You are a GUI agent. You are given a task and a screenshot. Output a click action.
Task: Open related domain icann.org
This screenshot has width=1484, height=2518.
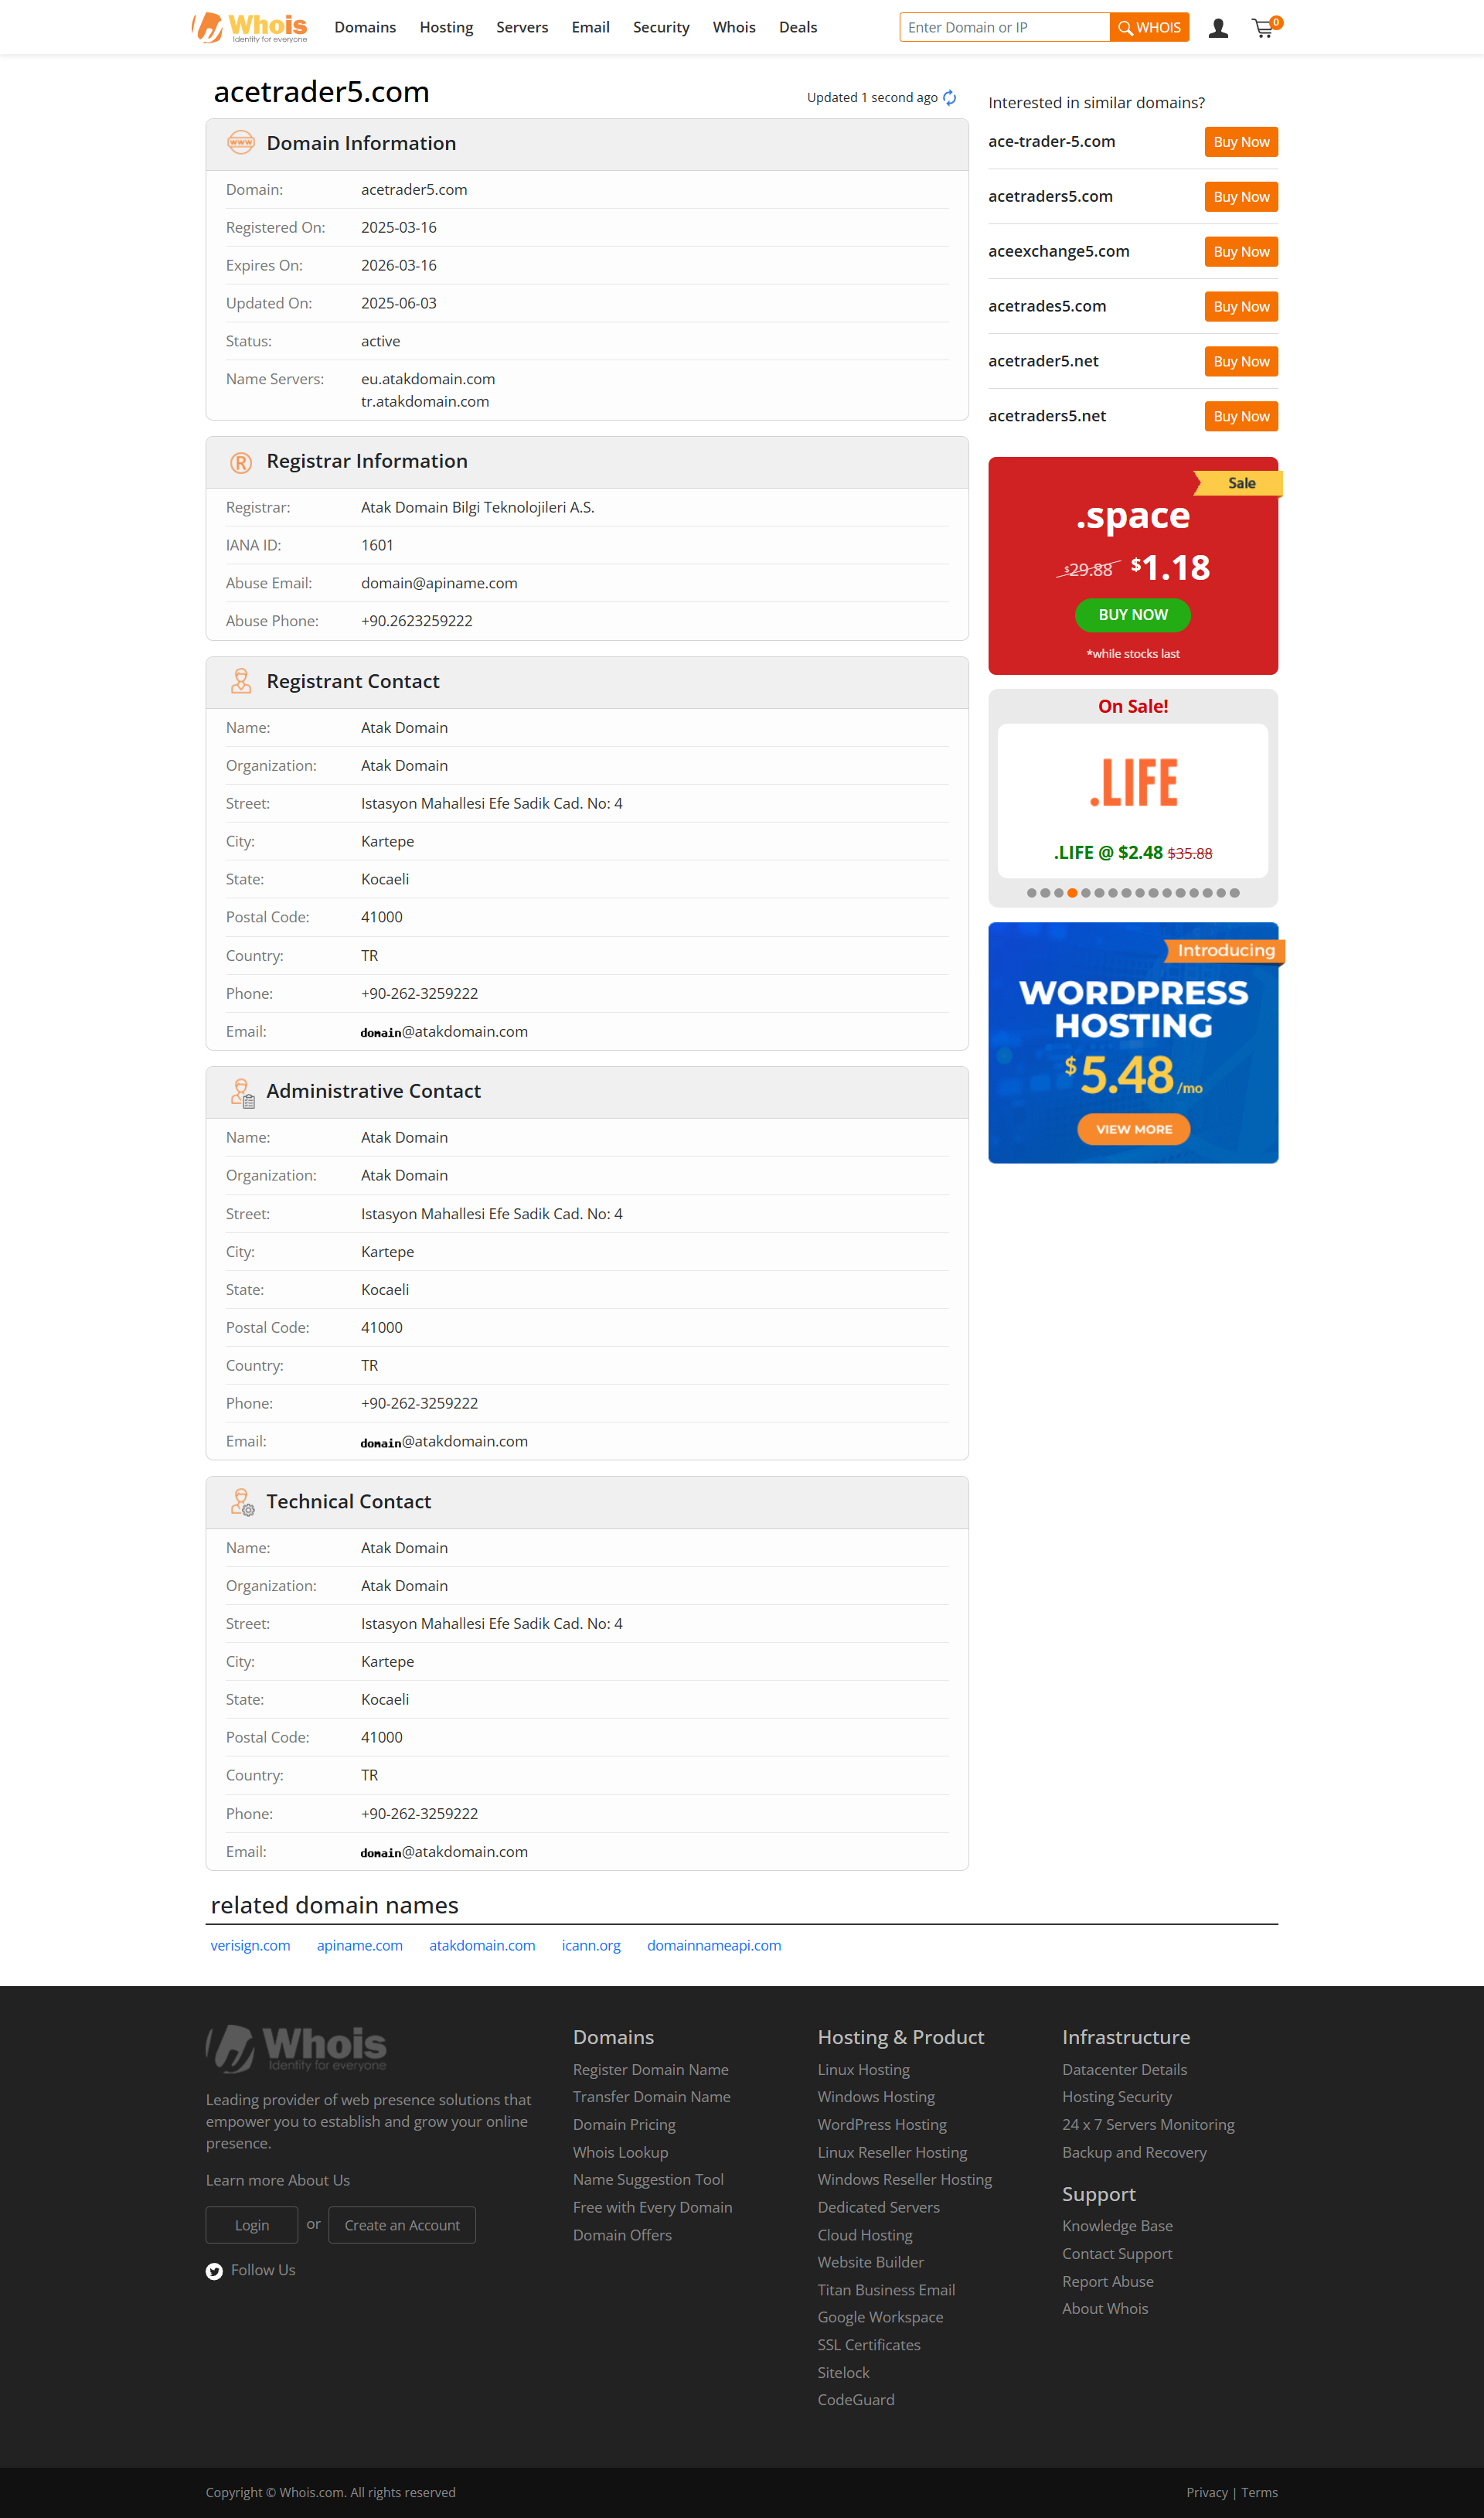point(591,1945)
